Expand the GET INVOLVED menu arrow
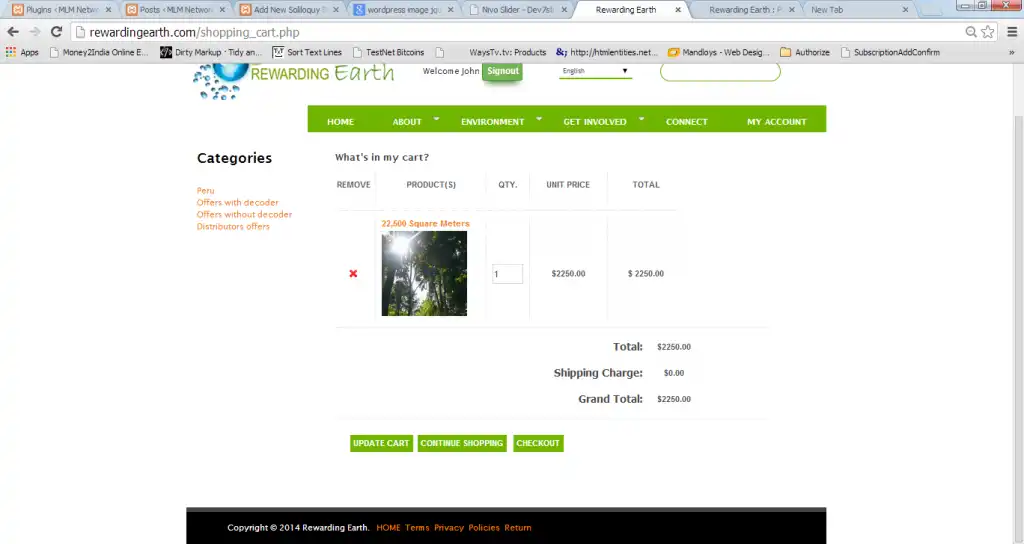The width and height of the screenshot is (1024, 544). pyautogui.click(x=641, y=119)
